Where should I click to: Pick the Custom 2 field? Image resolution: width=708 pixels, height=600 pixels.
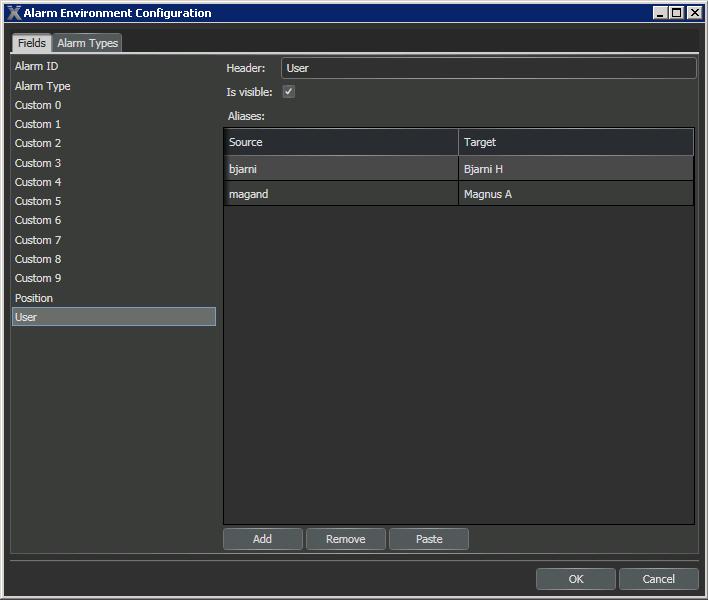tap(114, 143)
